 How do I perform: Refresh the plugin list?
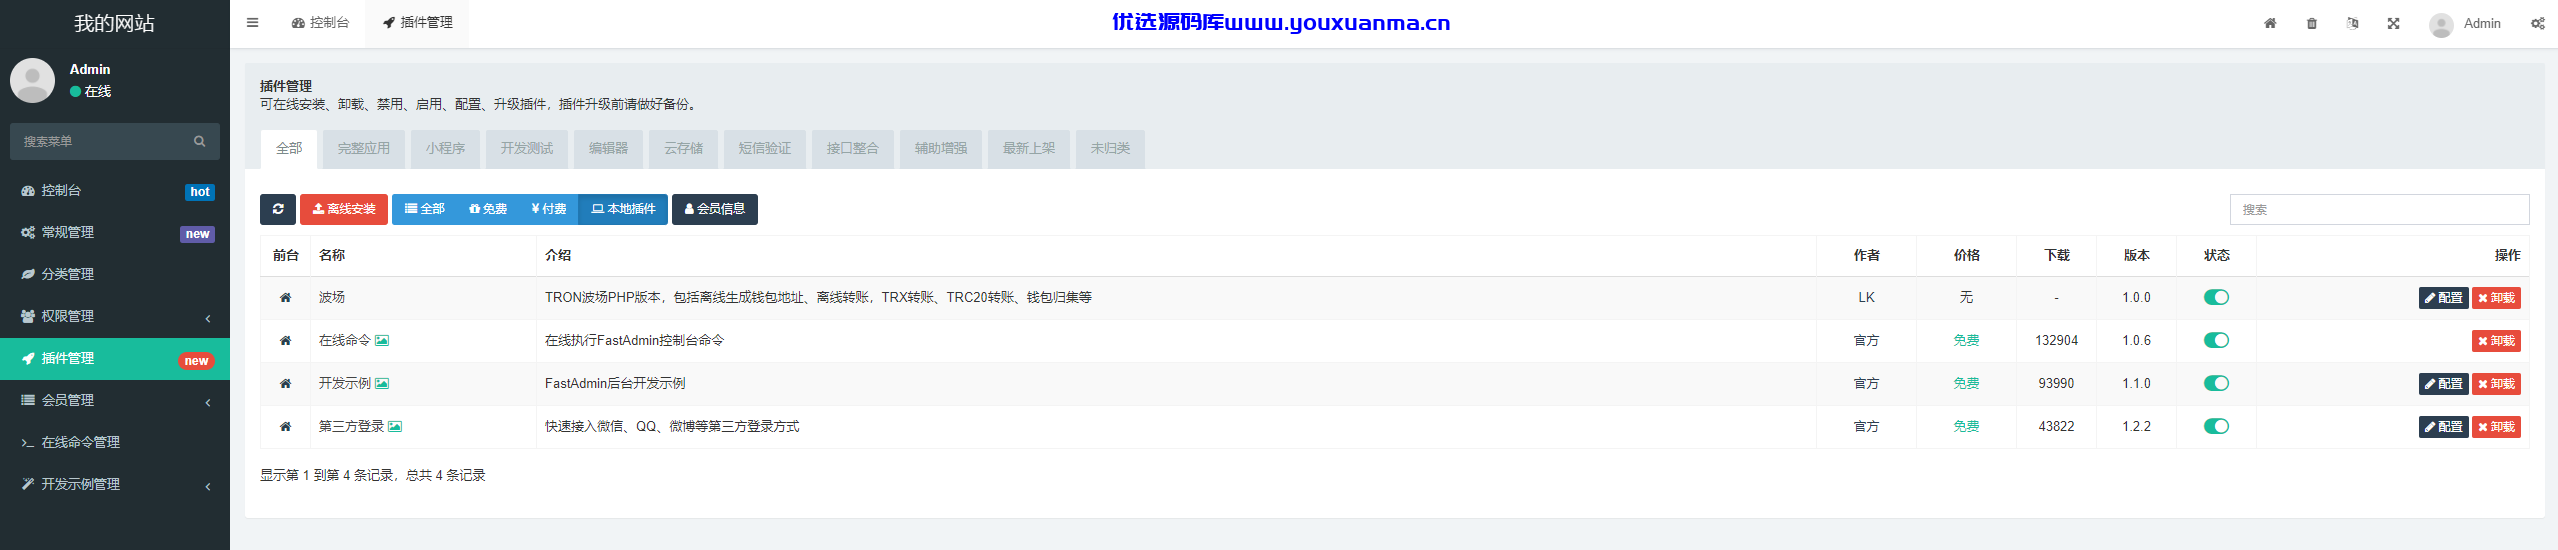coord(278,209)
